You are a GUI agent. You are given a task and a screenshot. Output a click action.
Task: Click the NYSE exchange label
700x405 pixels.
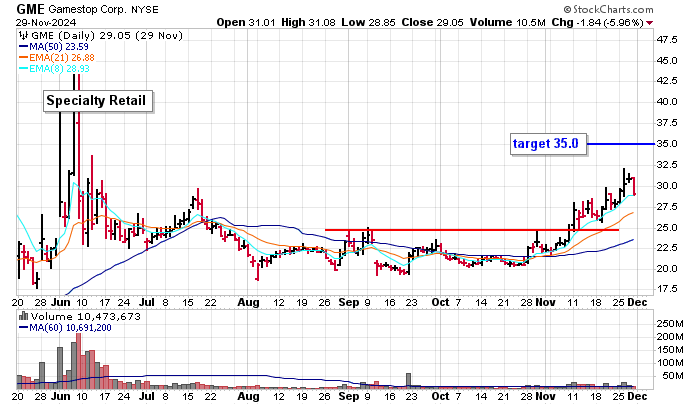pos(145,9)
